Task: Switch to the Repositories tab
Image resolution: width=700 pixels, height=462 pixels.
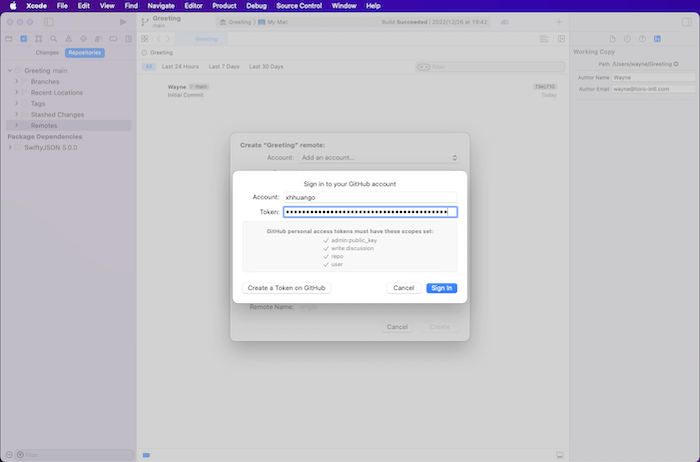Action: pos(85,53)
